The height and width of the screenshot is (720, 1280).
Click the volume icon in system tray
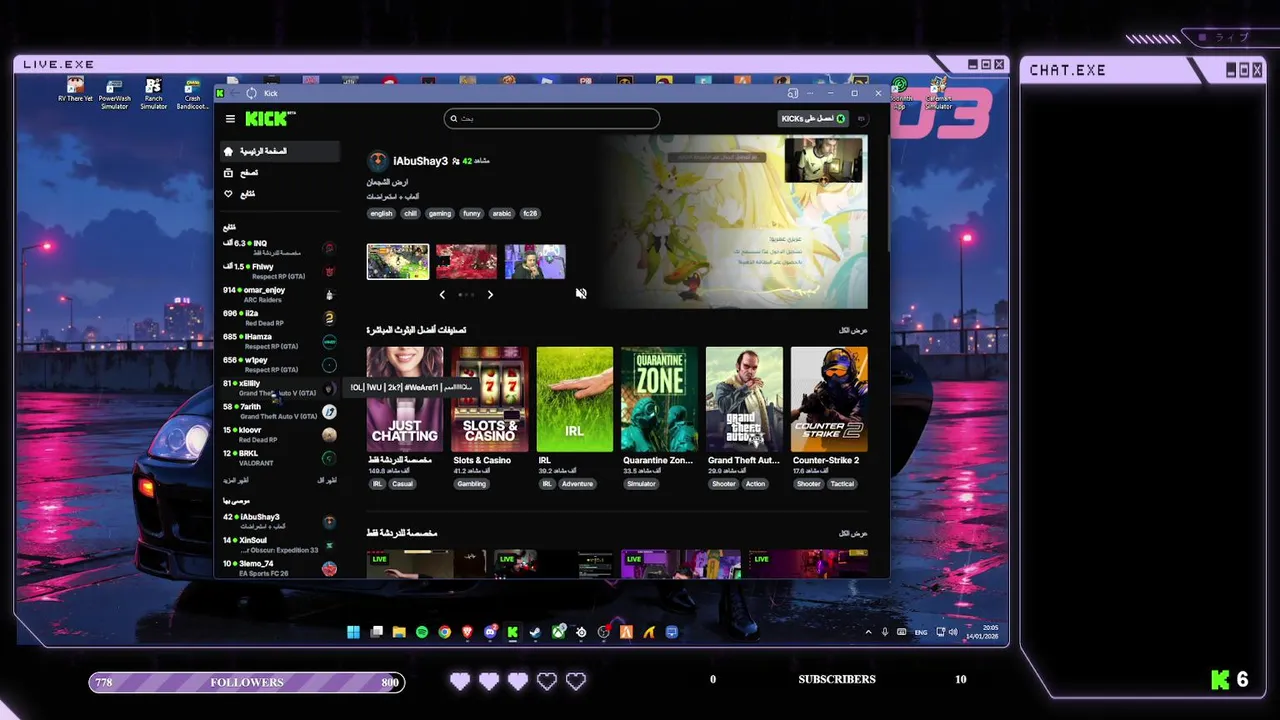click(x=953, y=632)
